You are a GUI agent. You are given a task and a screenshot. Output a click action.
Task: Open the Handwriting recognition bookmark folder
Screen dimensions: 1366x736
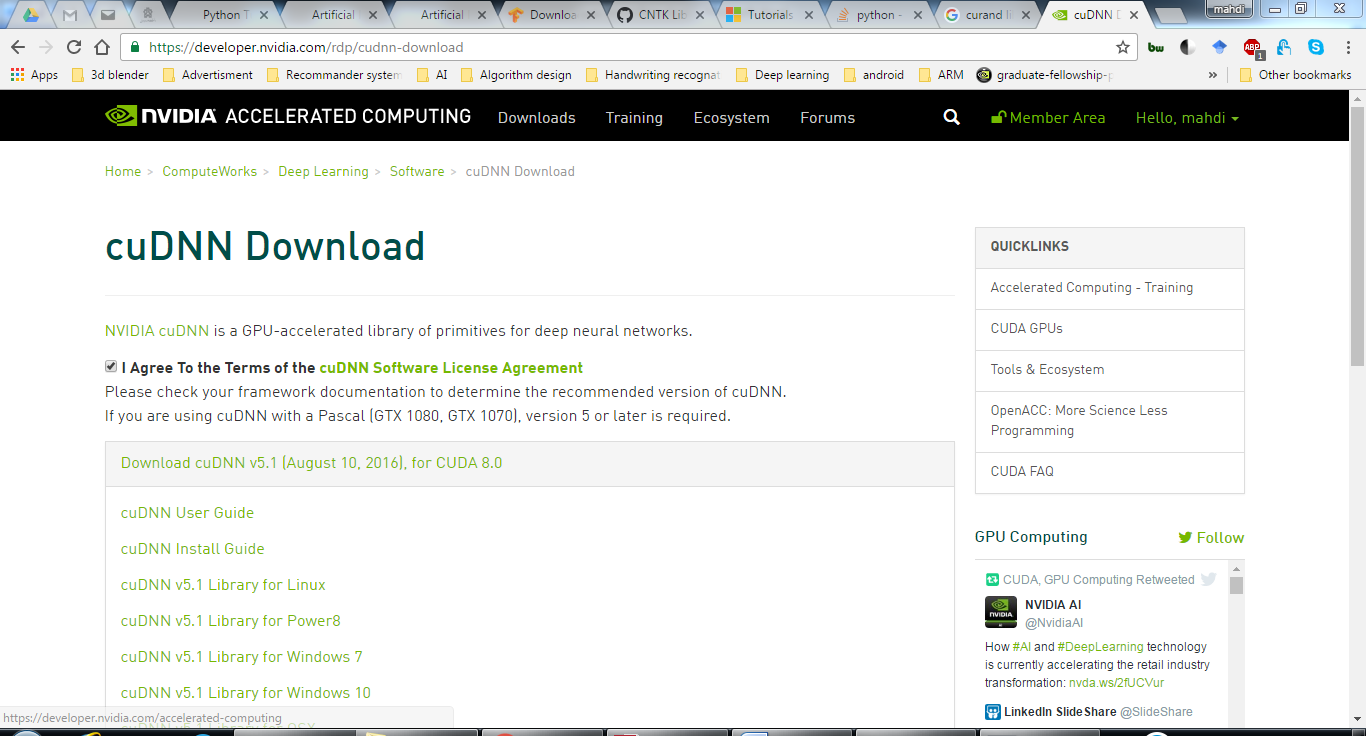point(653,75)
